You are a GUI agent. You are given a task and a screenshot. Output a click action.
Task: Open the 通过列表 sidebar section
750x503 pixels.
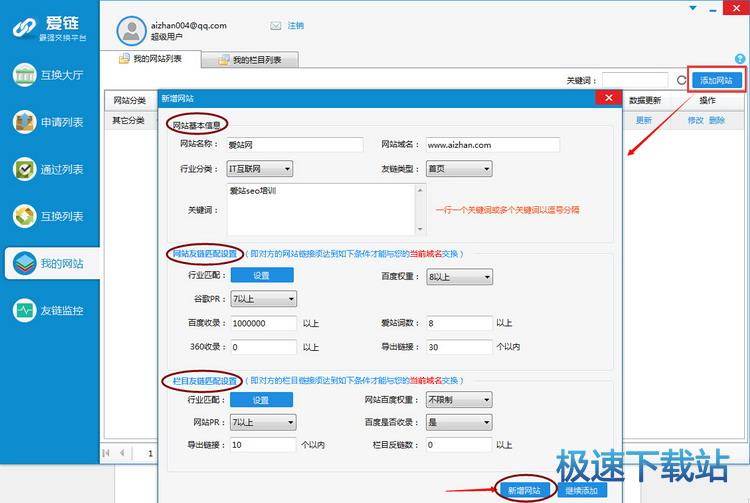pyautogui.click(x=48, y=169)
